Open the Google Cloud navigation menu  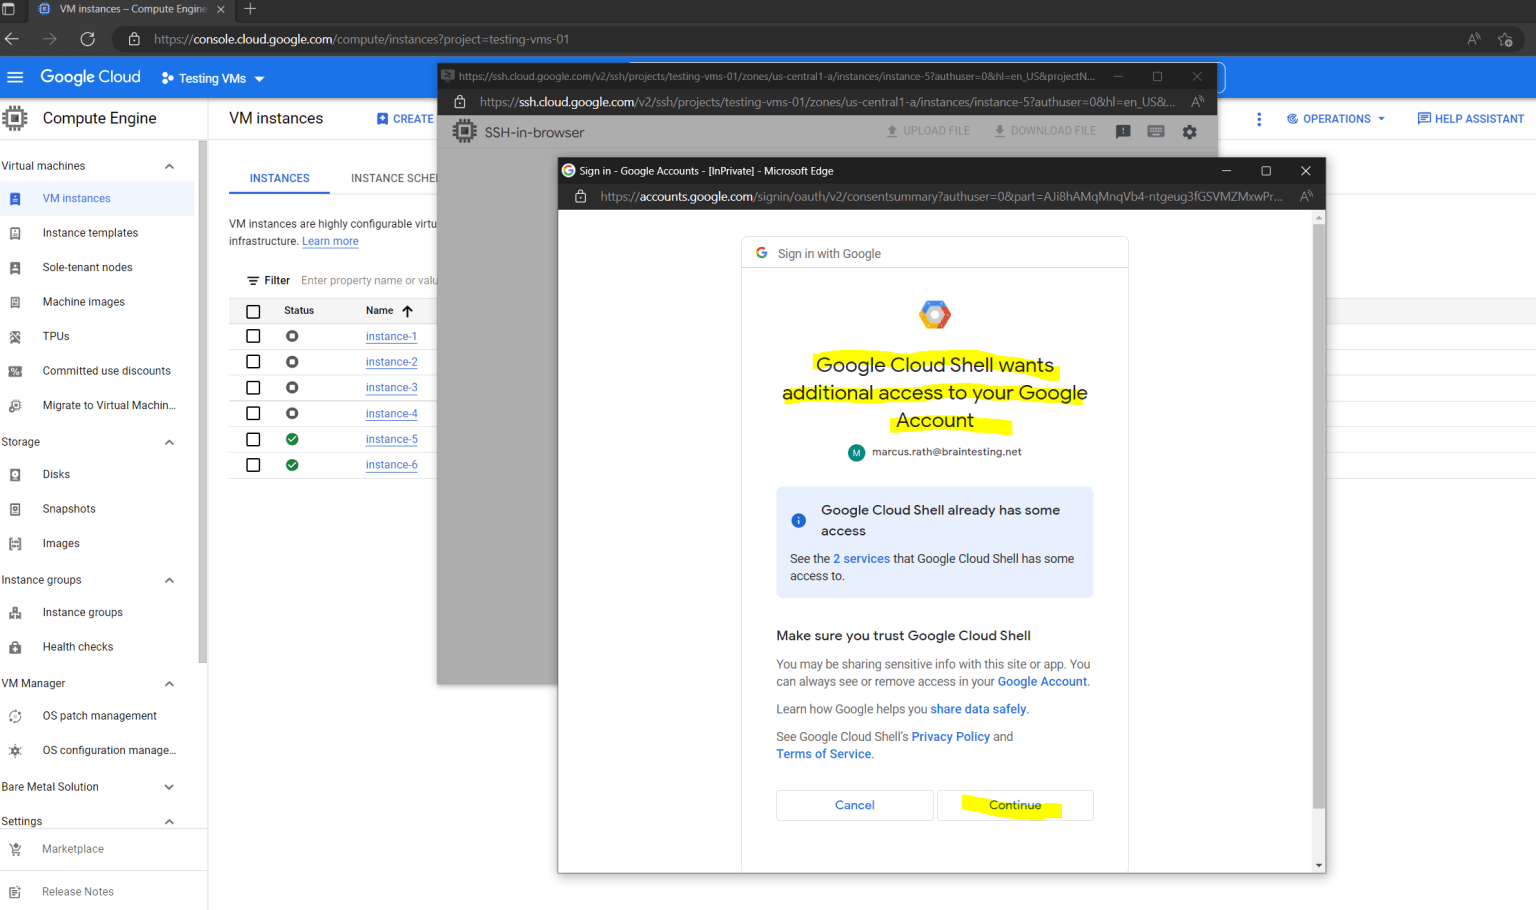point(15,77)
